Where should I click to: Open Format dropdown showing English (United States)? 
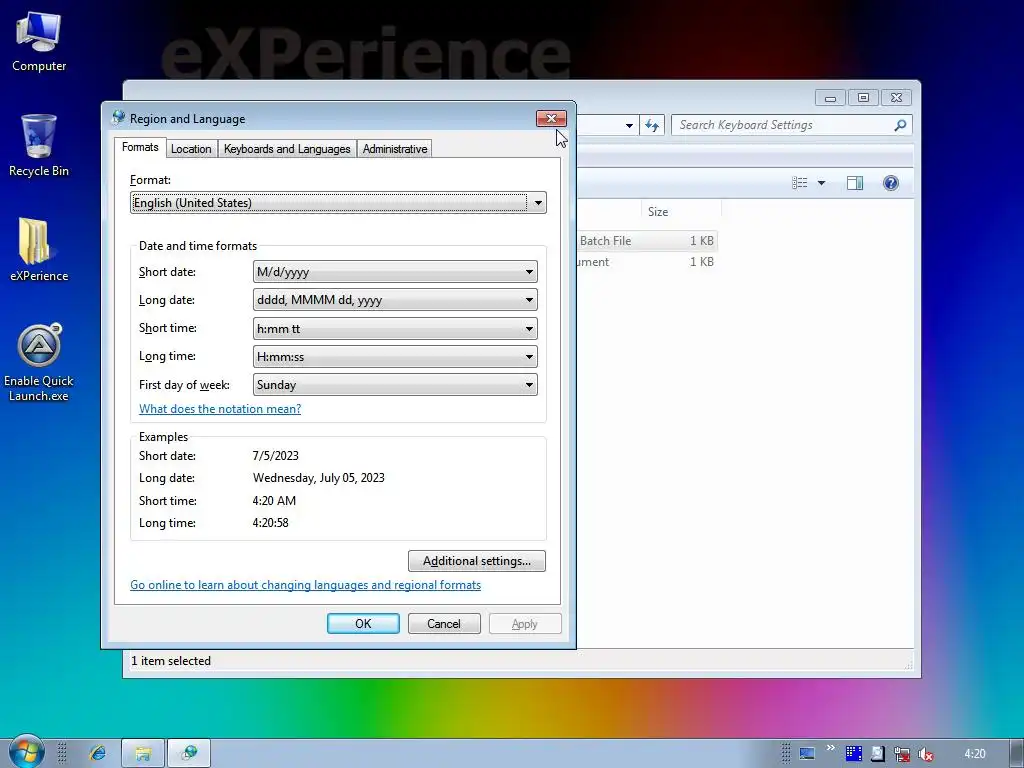tap(338, 203)
